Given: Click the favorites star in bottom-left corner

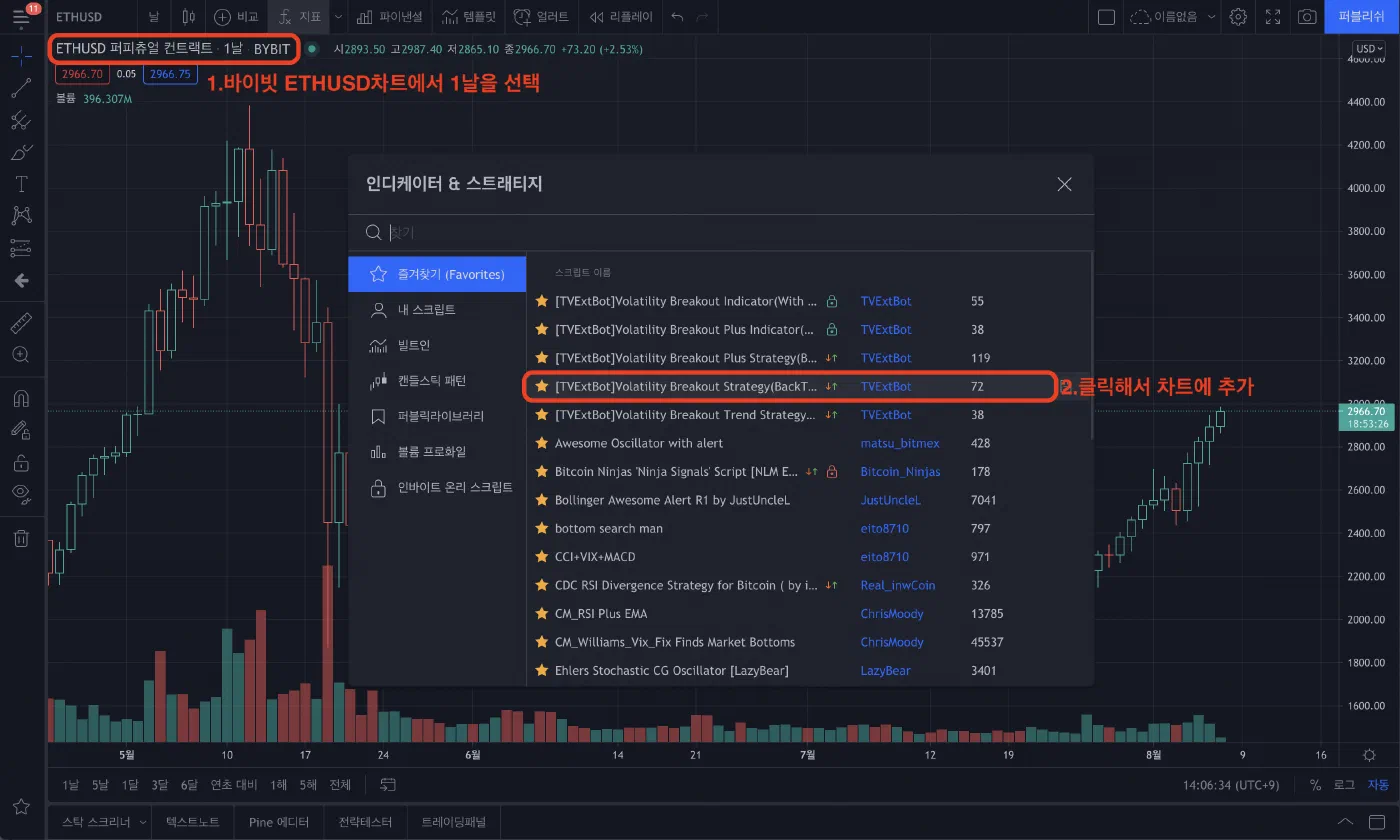Looking at the screenshot, I should 21,806.
